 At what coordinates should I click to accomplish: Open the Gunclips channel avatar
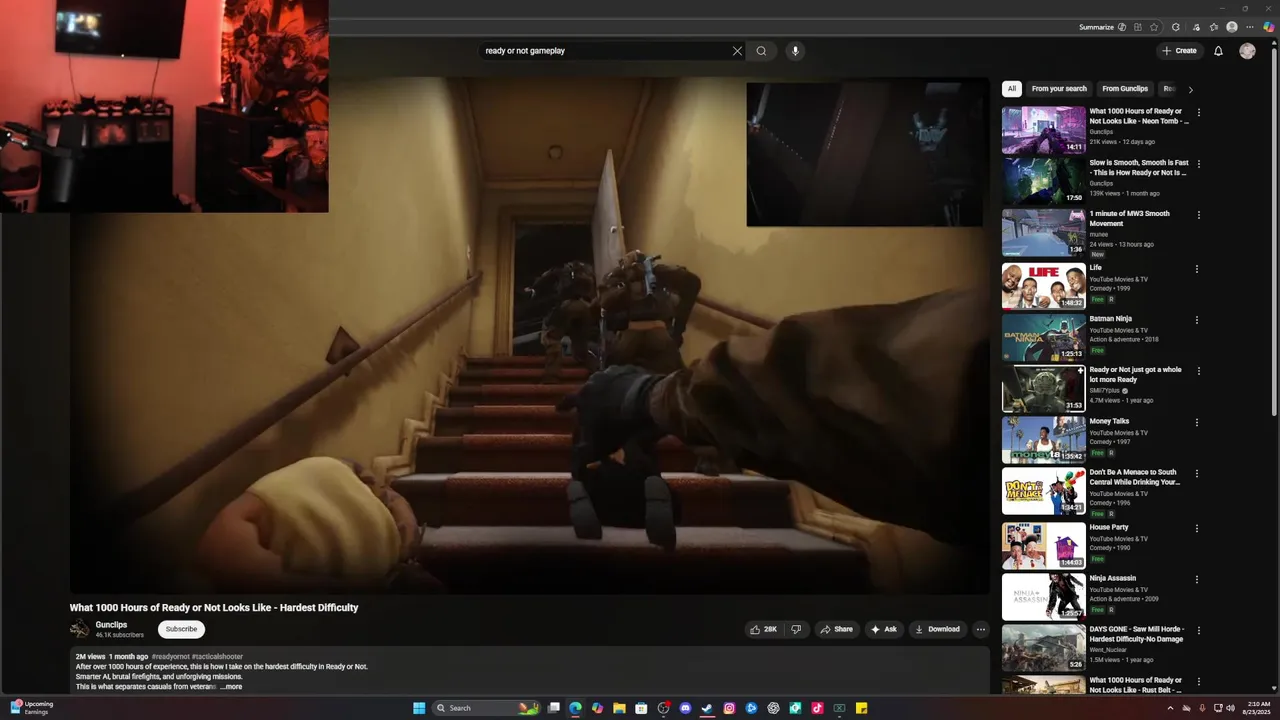80,629
